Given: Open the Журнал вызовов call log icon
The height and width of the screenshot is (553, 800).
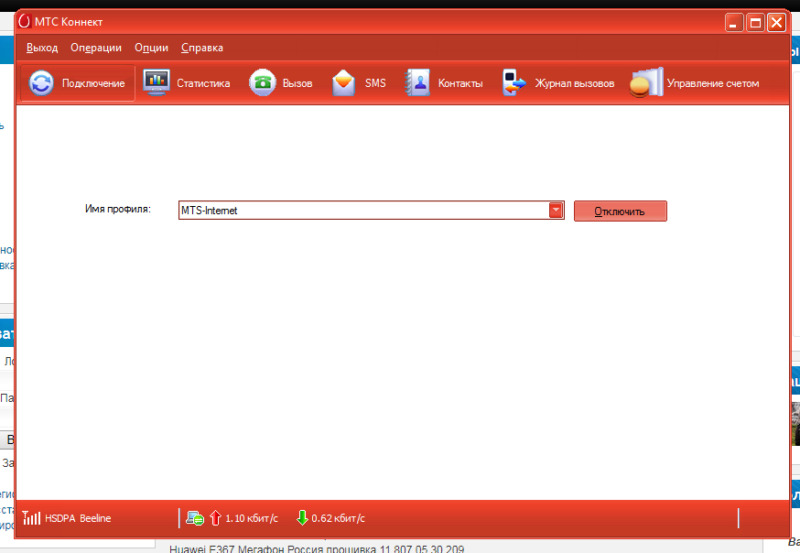Looking at the screenshot, I should (513, 83).
